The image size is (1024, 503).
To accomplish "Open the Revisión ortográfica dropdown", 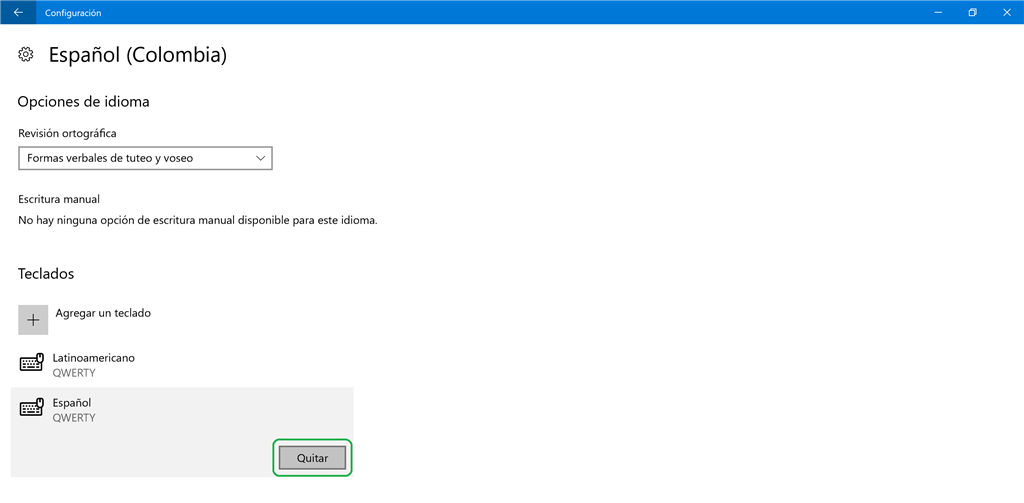I will tap(145, 158).
